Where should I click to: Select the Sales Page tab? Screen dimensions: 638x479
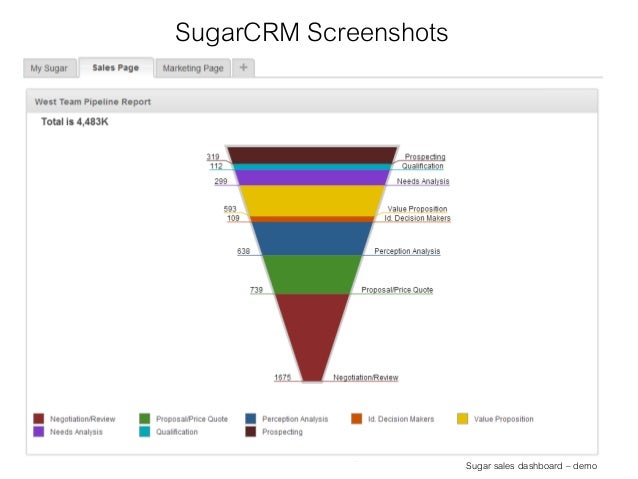tap(116, 68)
